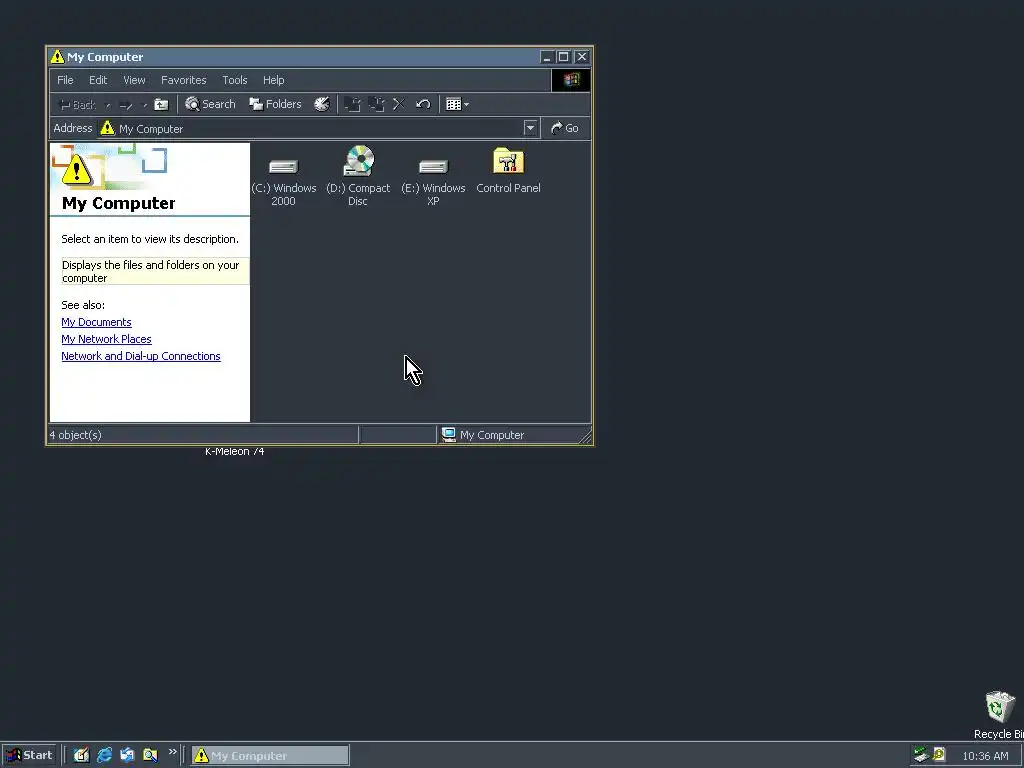Click the Move To toolbar icon

(x=353, y=104)
